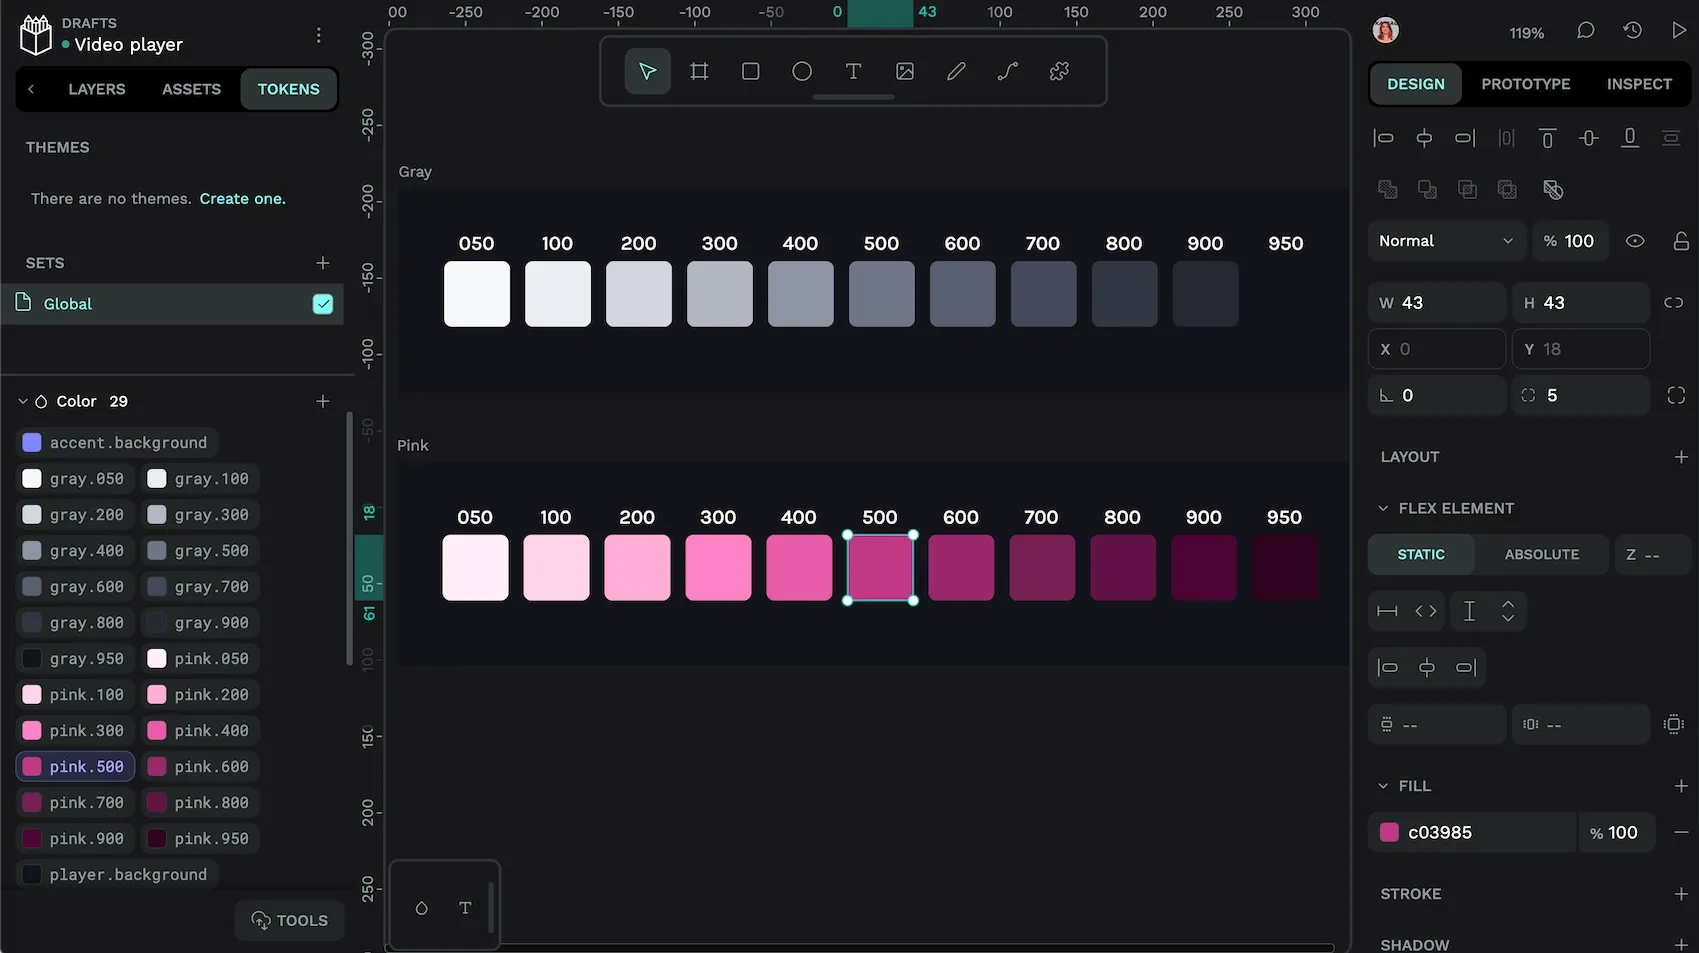Select the Pencil draw tool
1699x953 pixels.
click(956, 71)
